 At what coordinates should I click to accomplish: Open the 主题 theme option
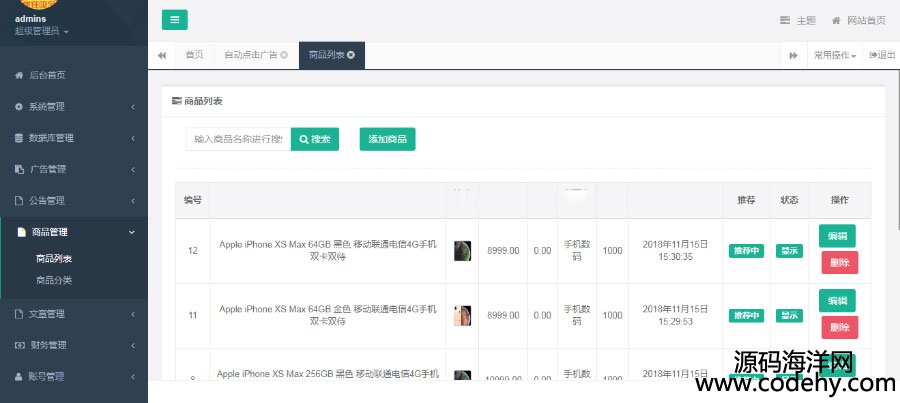point(798,21)
